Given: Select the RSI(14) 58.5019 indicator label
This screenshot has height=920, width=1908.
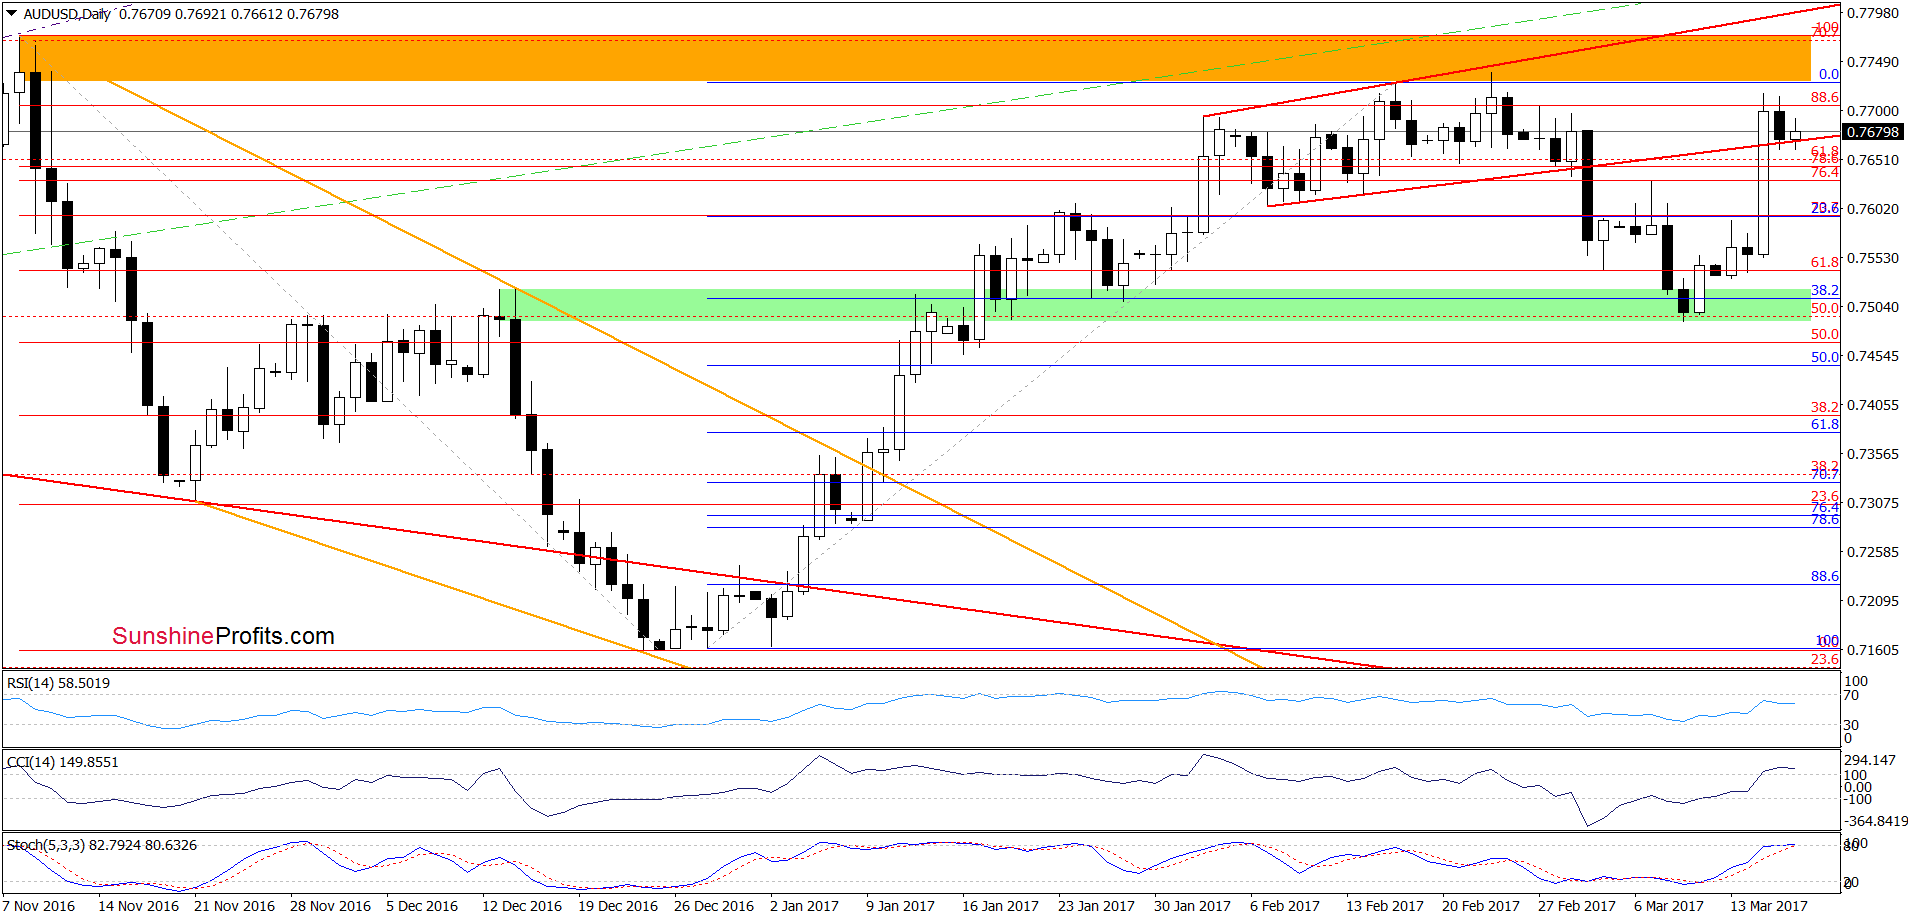Looking at the screenshot, I should [x=58, y=683].
